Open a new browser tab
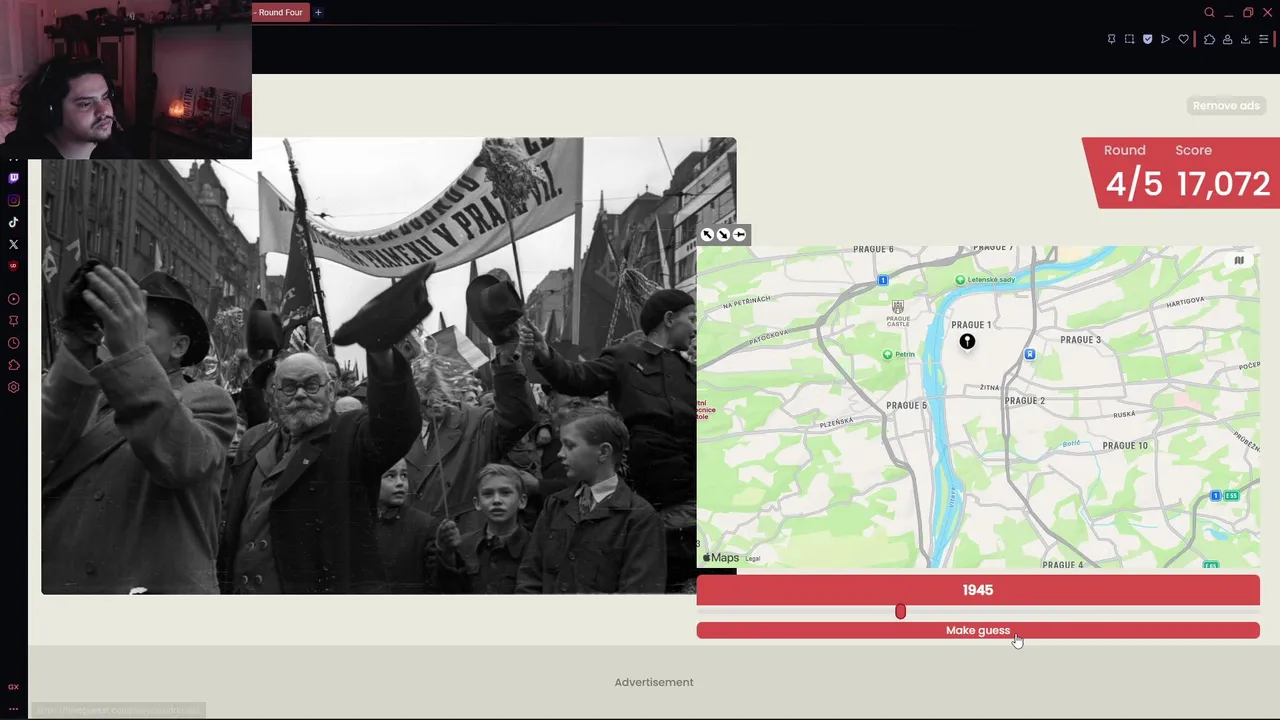The width and height of the screenshot is (1280, 720). (318, 12)
